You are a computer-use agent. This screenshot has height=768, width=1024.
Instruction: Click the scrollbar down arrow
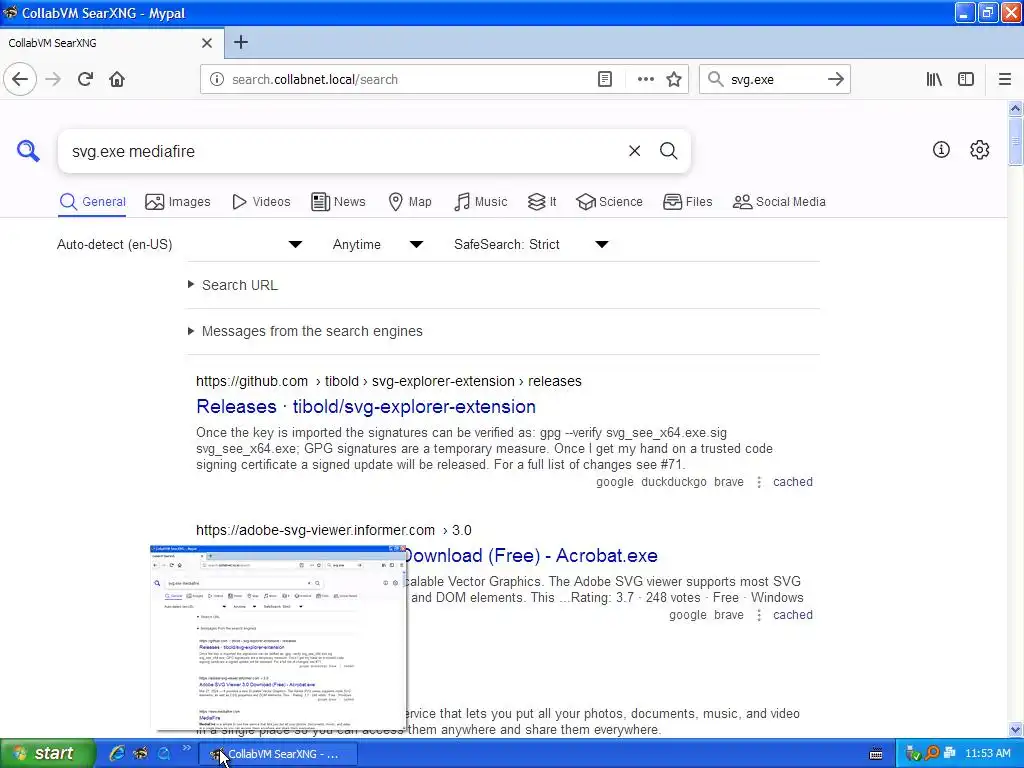tap(1016, 730)
